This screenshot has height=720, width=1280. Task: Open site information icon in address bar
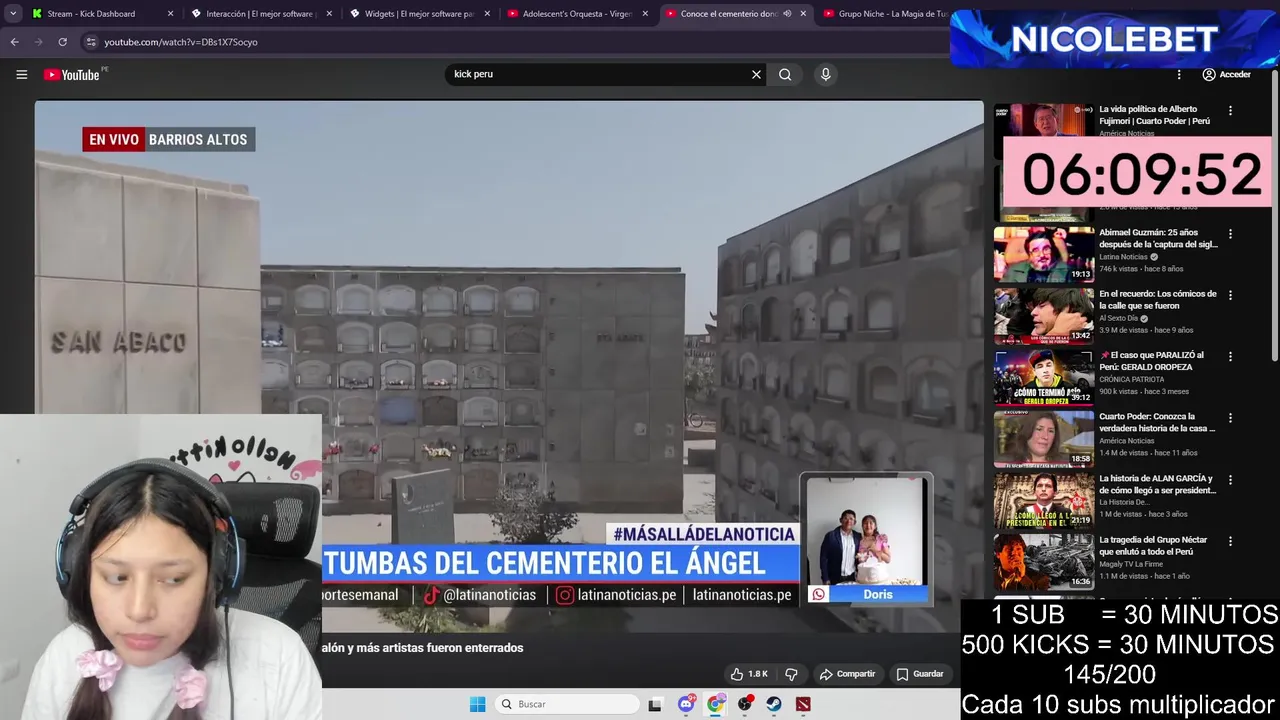91,42
